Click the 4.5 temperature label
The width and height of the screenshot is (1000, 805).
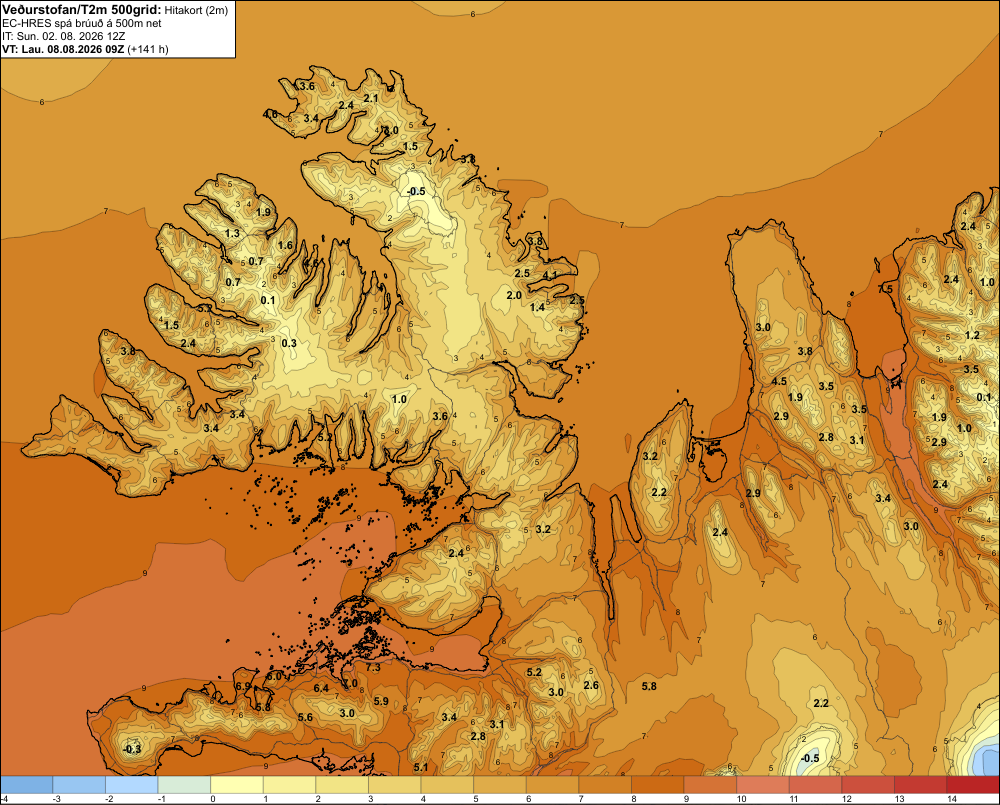(x=779, y=381)
